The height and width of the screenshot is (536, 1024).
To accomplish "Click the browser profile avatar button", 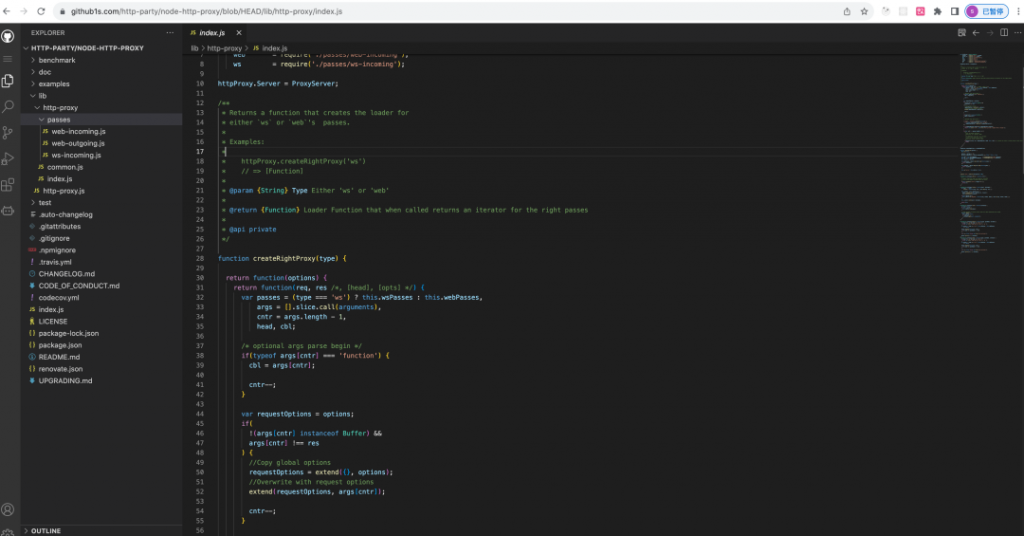I will tap(986, 11).
